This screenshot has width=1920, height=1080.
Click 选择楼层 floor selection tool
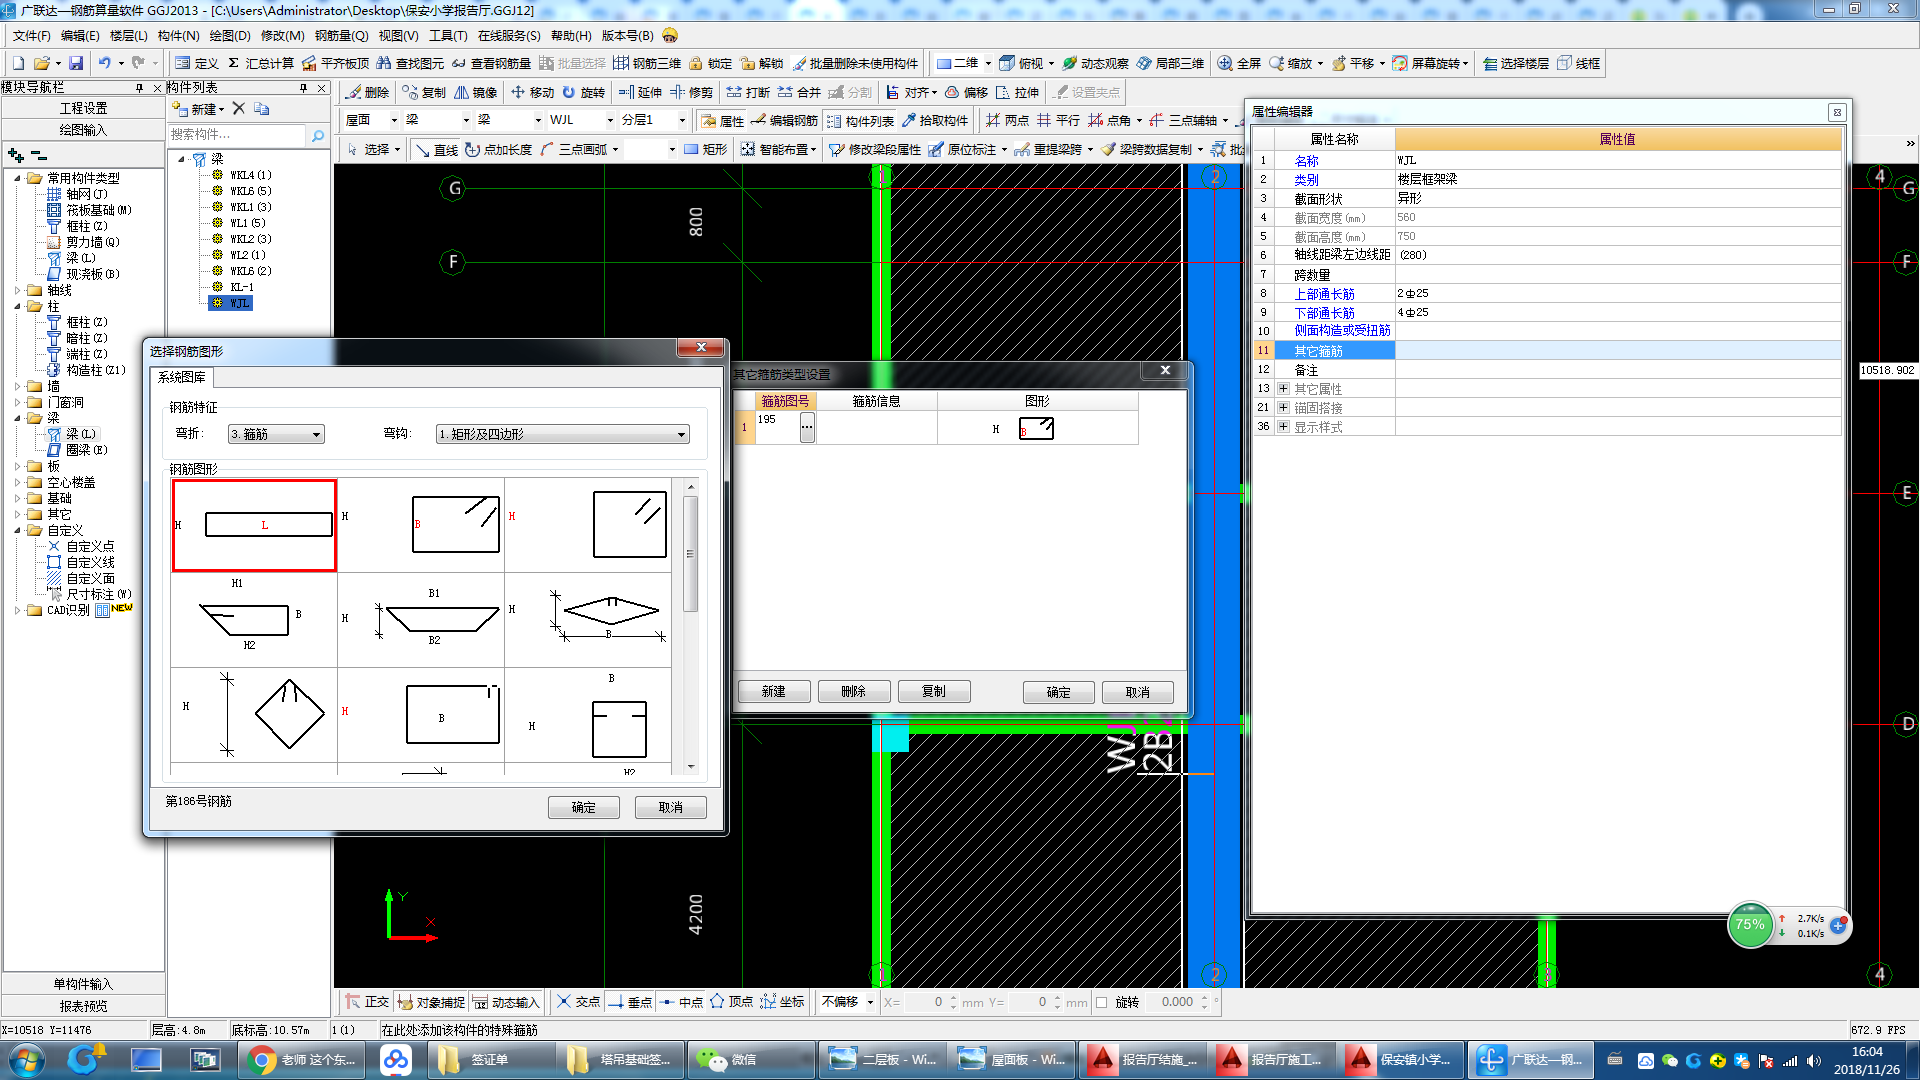1515,63
